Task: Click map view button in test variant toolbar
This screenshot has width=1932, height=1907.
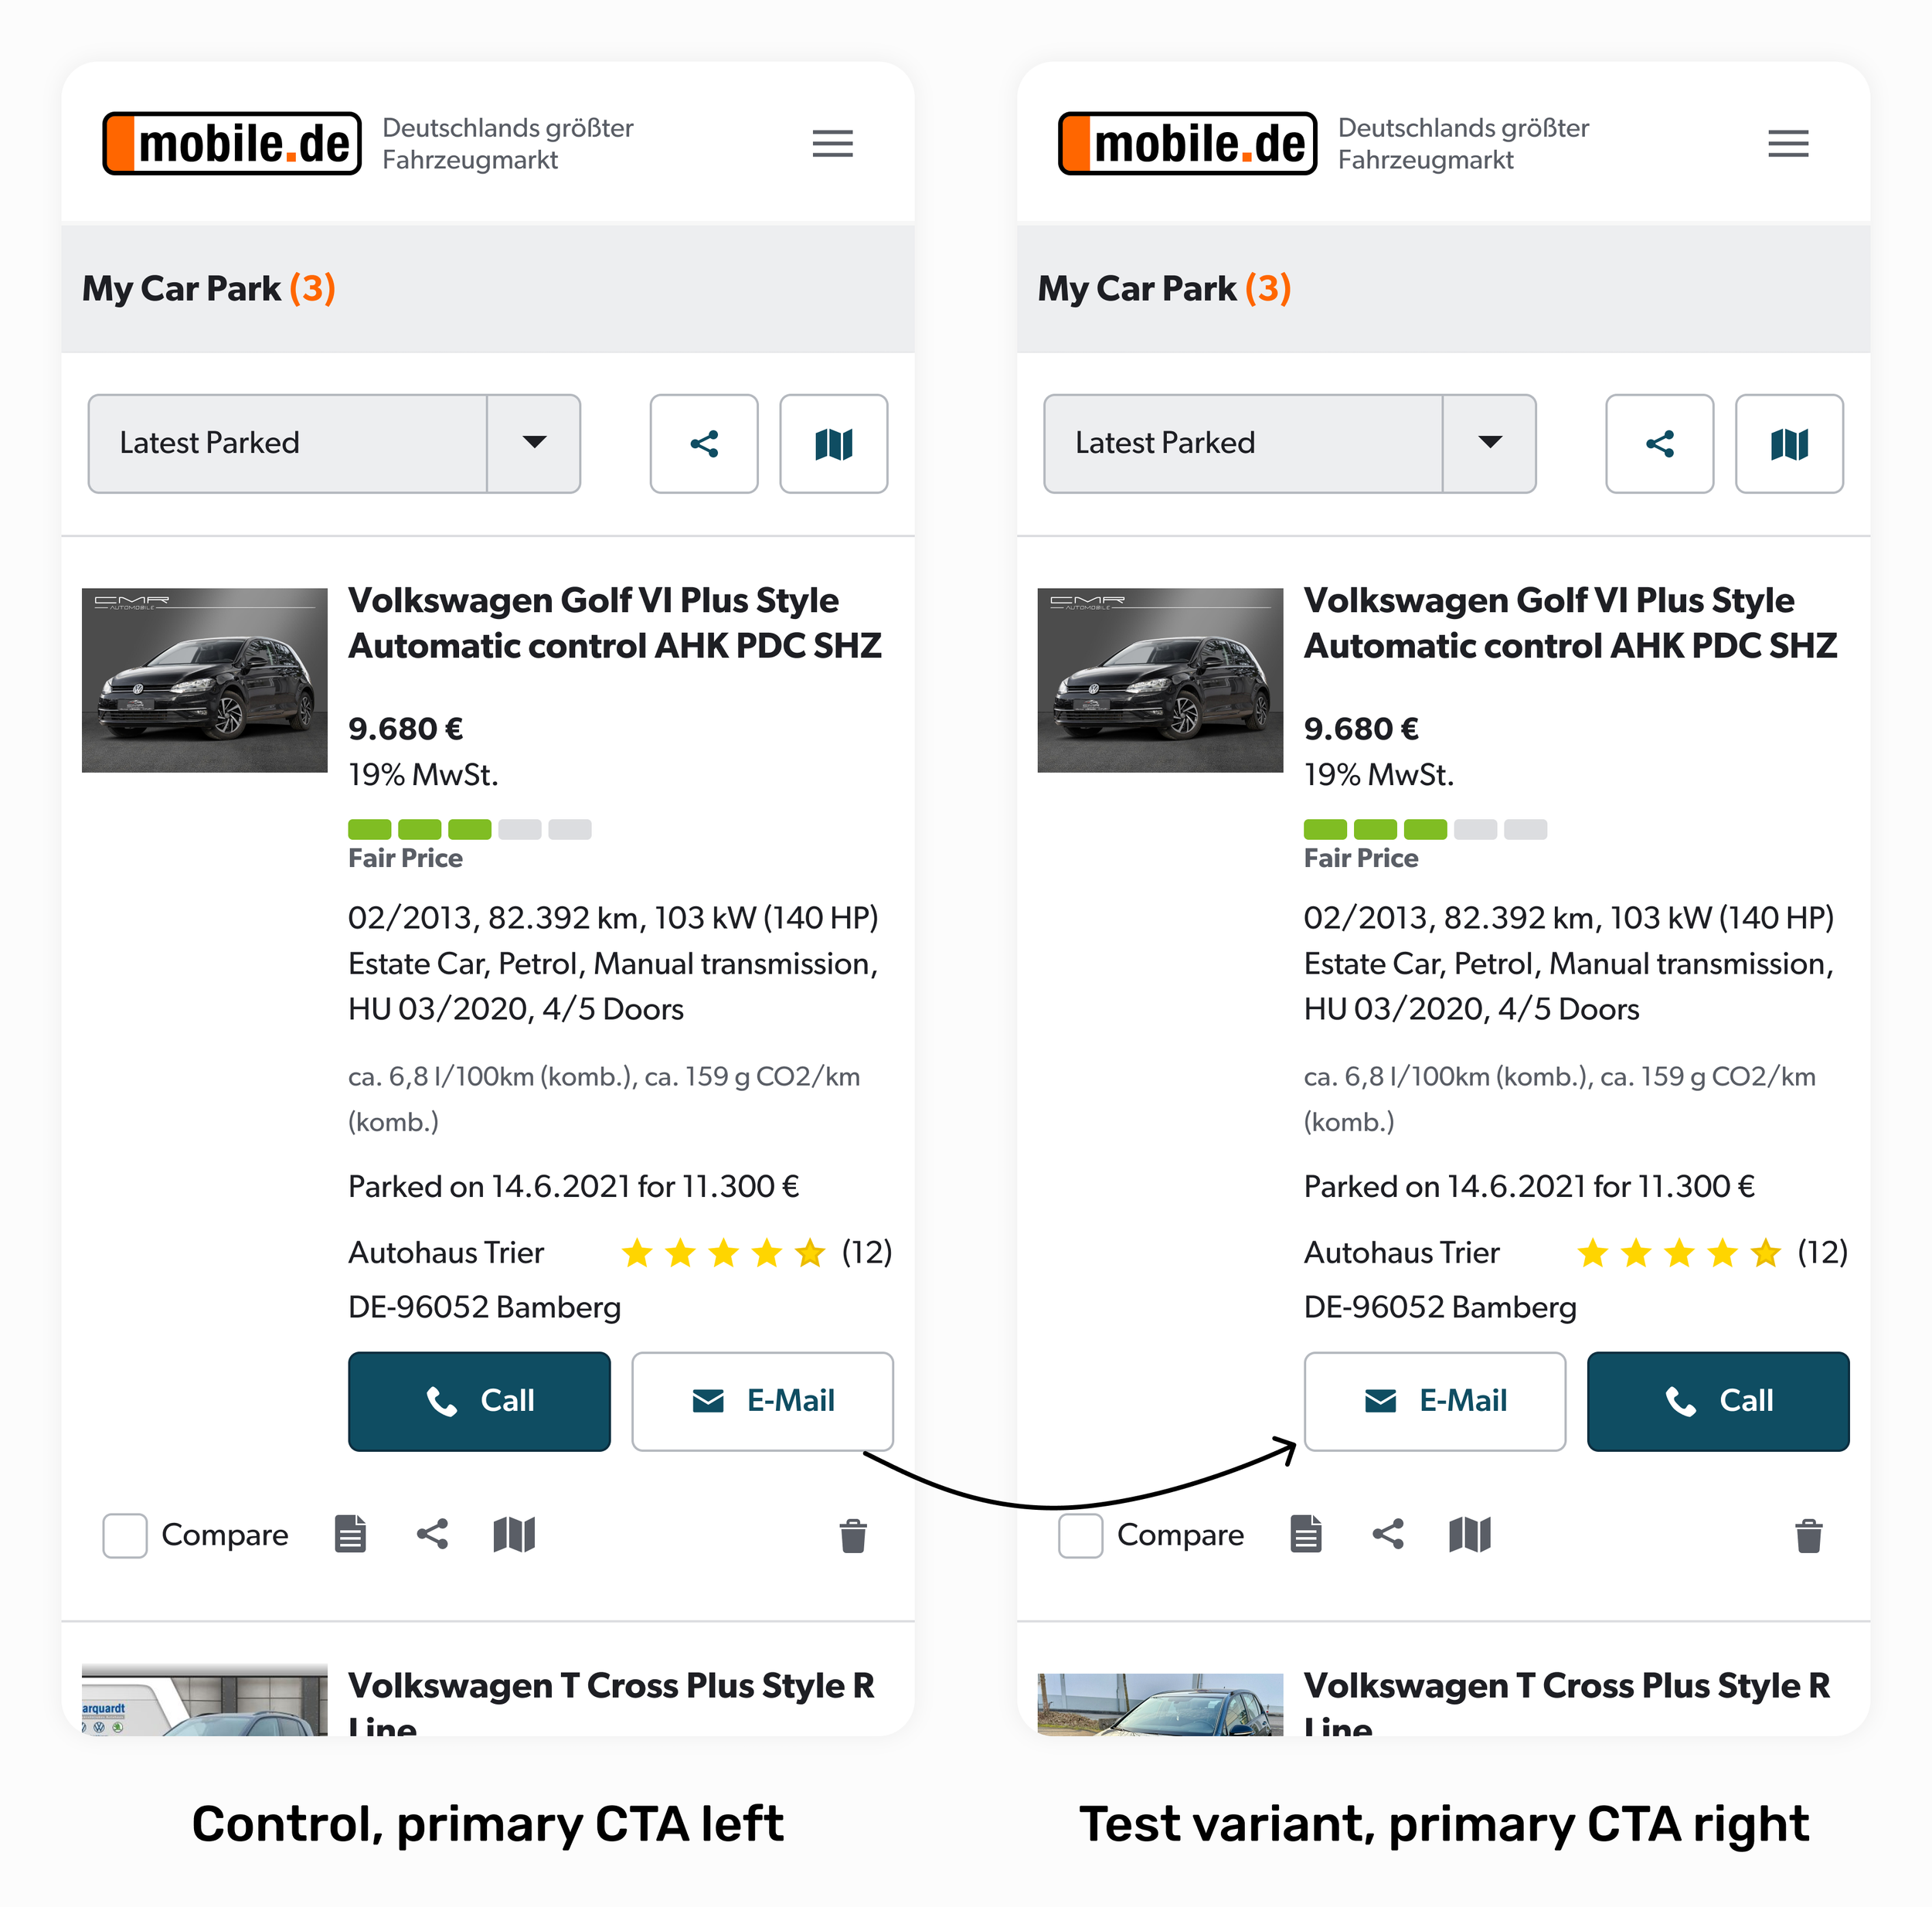Action: (x=1790, y=444)
